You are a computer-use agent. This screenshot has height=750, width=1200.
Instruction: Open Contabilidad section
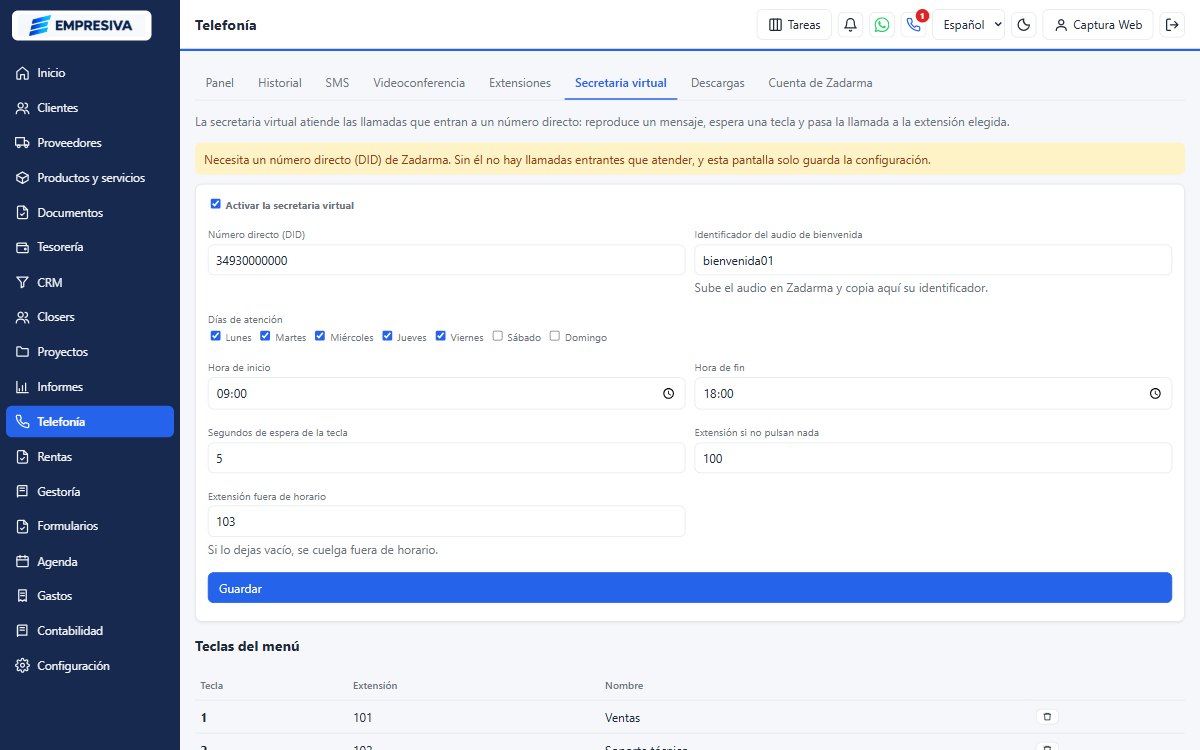point(90,631)
